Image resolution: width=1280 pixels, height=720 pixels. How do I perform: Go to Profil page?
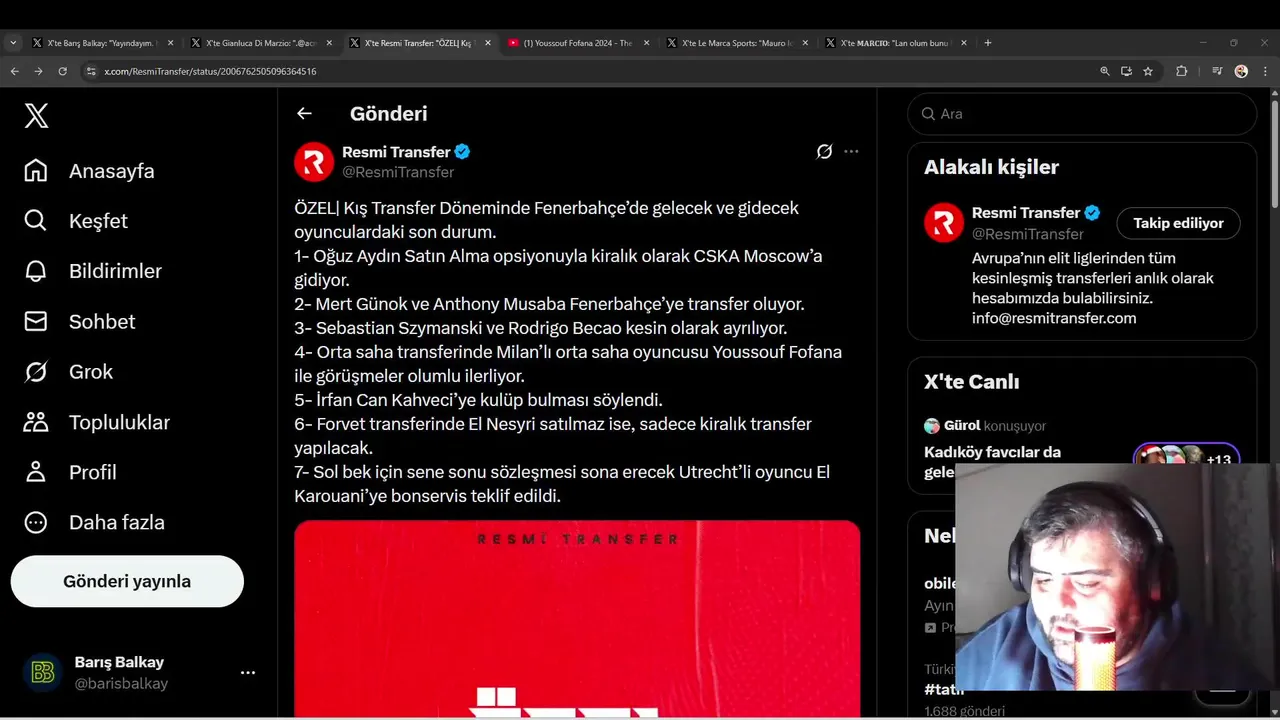pos(70,472)
